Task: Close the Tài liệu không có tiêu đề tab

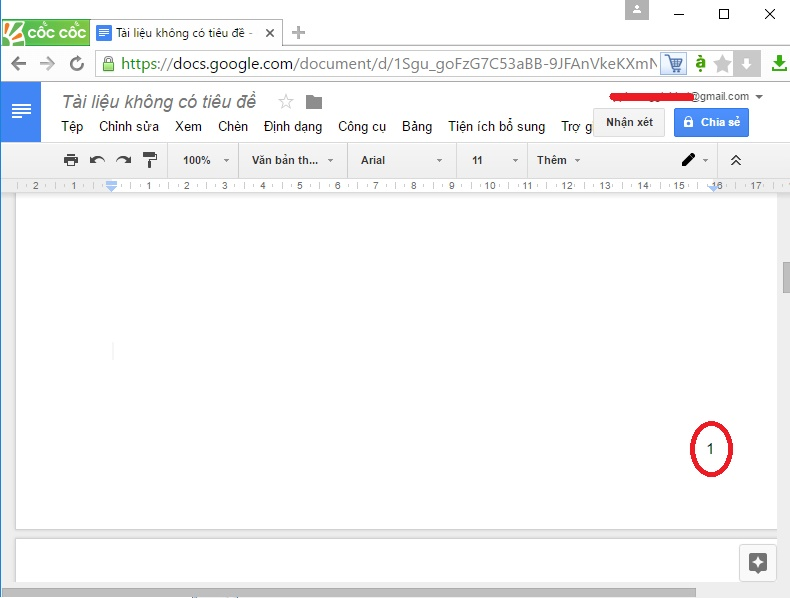Action: pos(270,33)
